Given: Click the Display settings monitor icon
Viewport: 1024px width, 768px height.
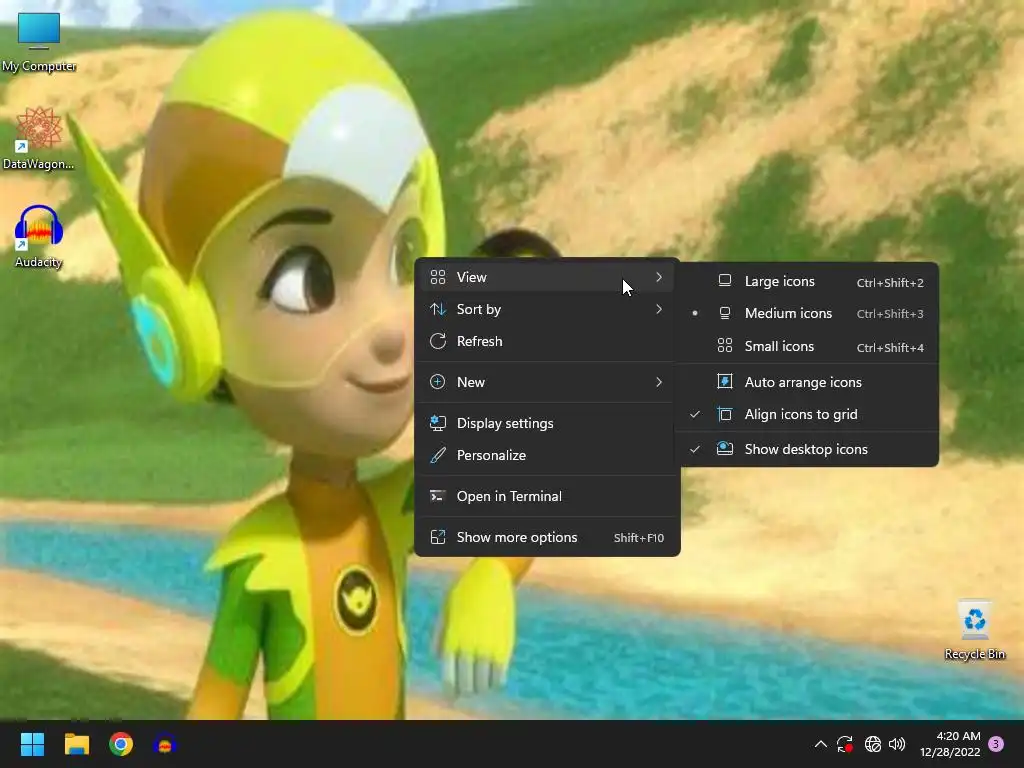Looking at the screenshot, I should (438, 423).
